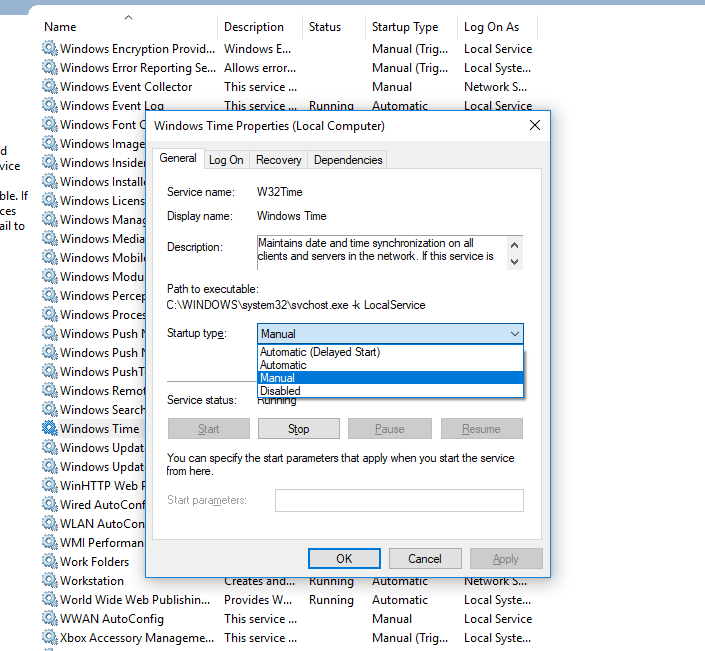
Task: Choose the Manual option in dropdown list
Action: click(391, 378)
